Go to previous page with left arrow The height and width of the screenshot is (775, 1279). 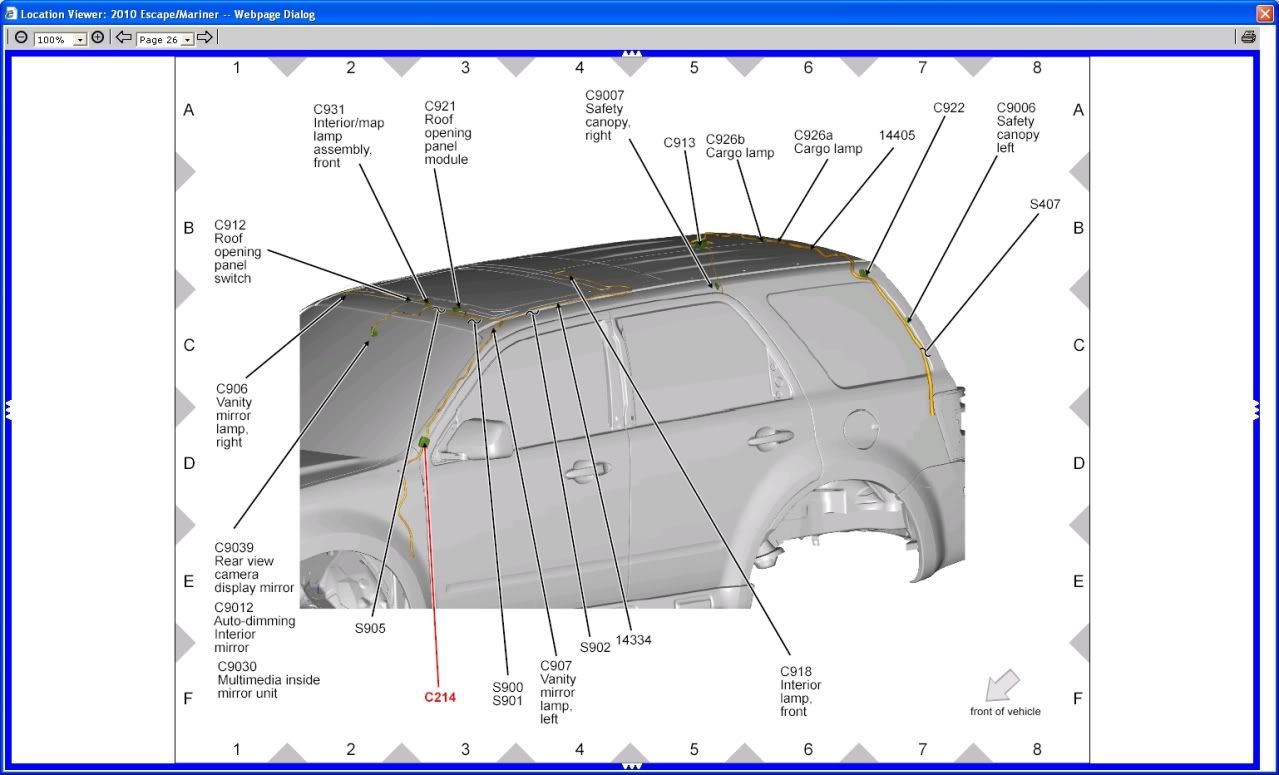coord(124,38)
